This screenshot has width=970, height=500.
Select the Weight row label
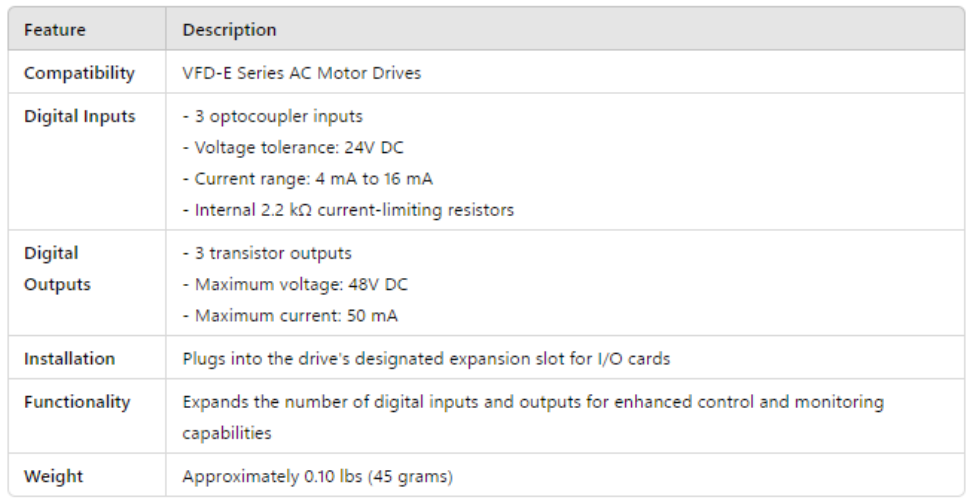click(54, 476)
